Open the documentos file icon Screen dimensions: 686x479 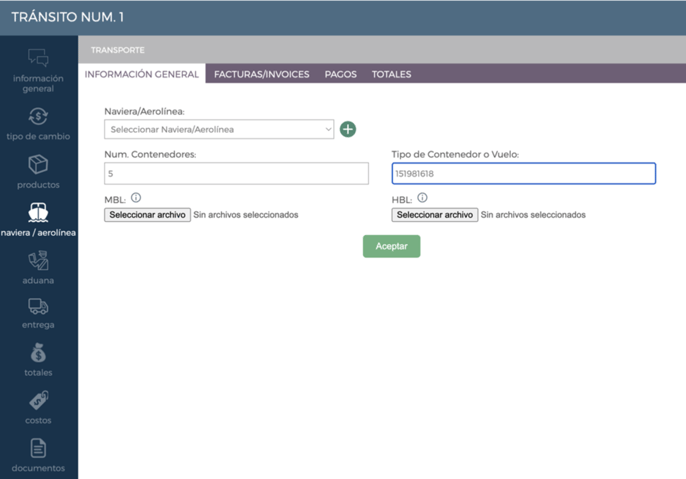pos(38,448)
